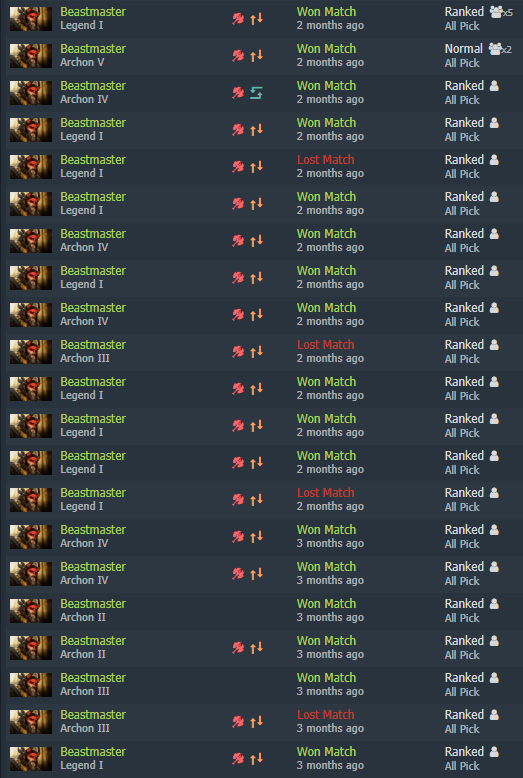Click solo player icon in the bottom row
Viewport: 523px width, 778px height.
[494, 752]
